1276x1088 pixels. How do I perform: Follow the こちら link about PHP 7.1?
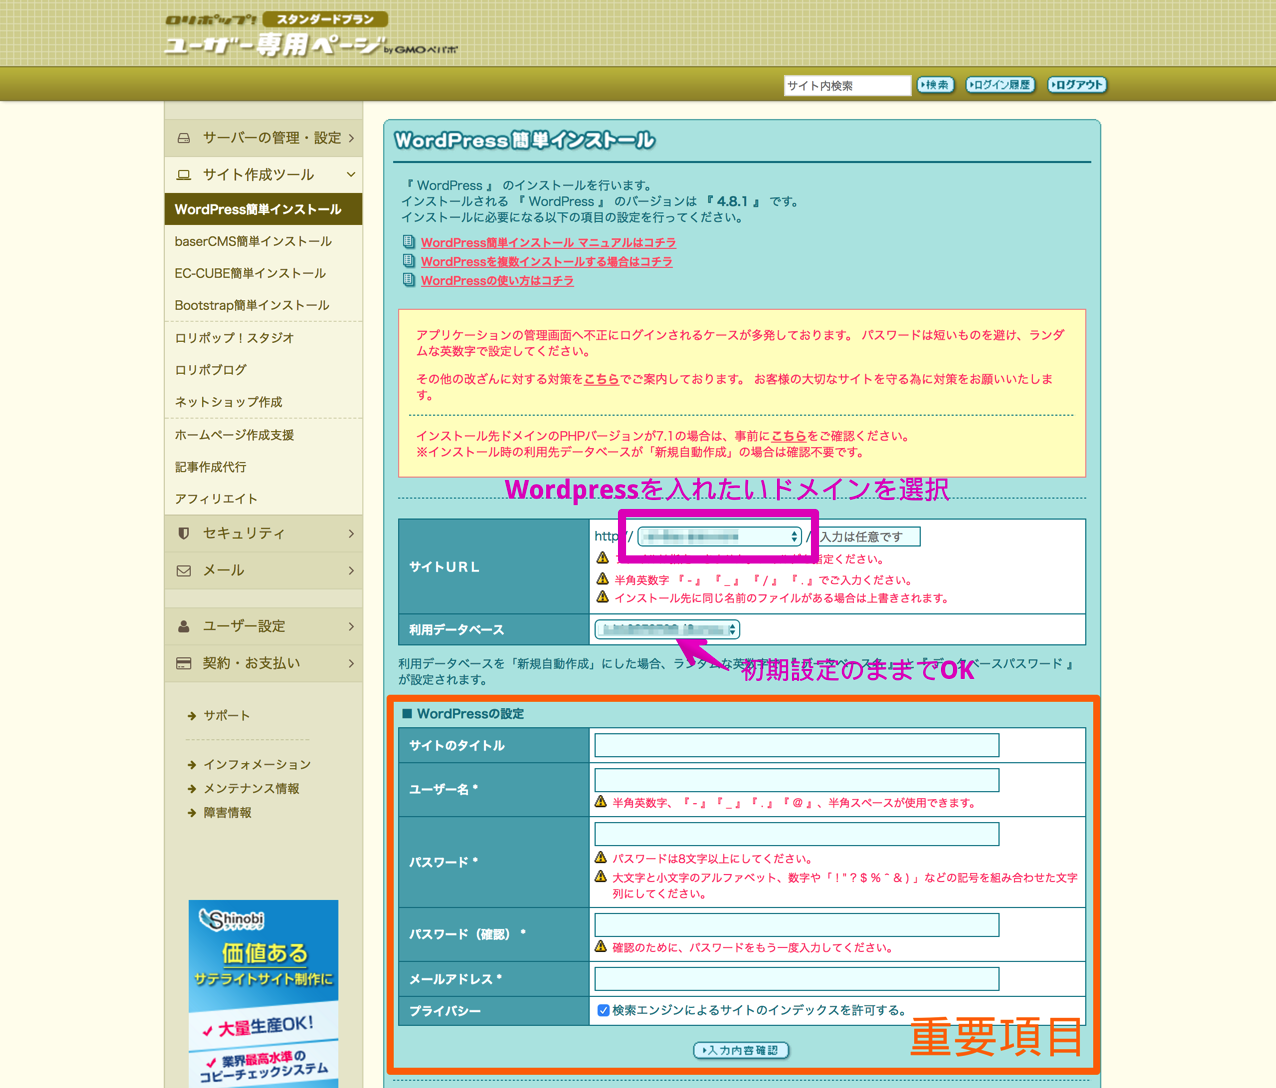[x=788, y=436]
